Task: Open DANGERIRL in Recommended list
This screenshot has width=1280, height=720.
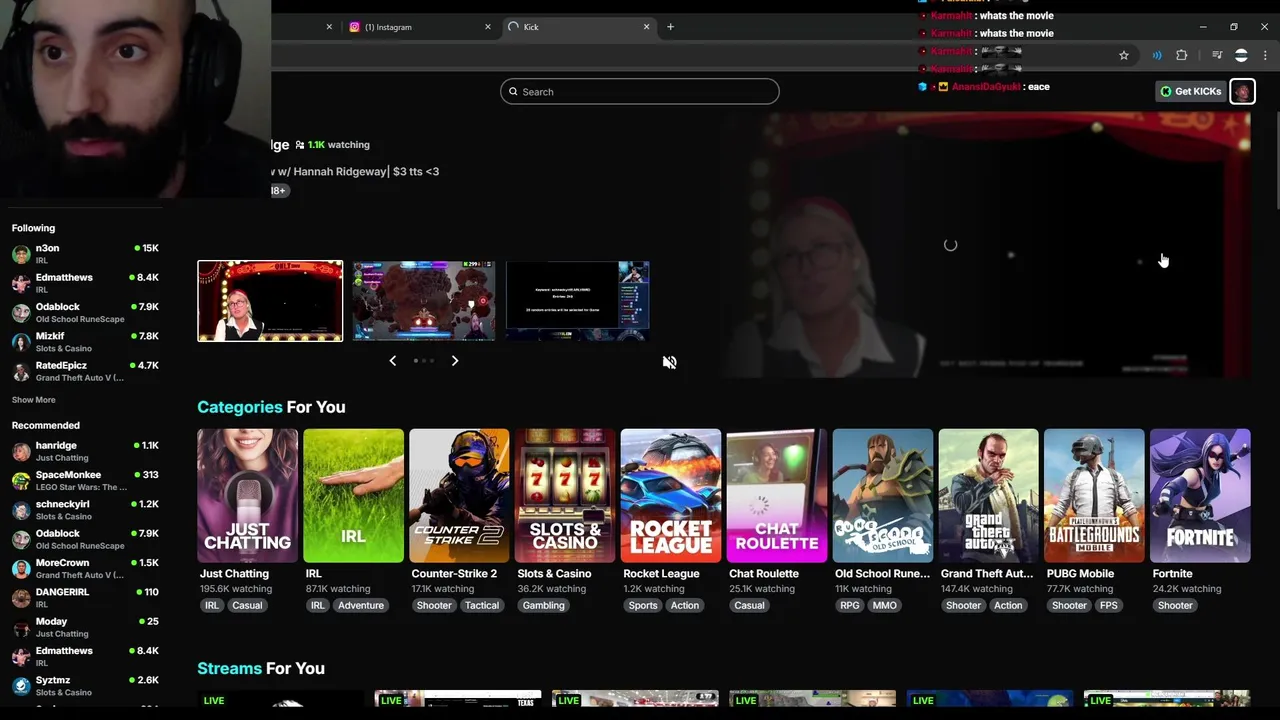Action: click(x=85, y=598)
